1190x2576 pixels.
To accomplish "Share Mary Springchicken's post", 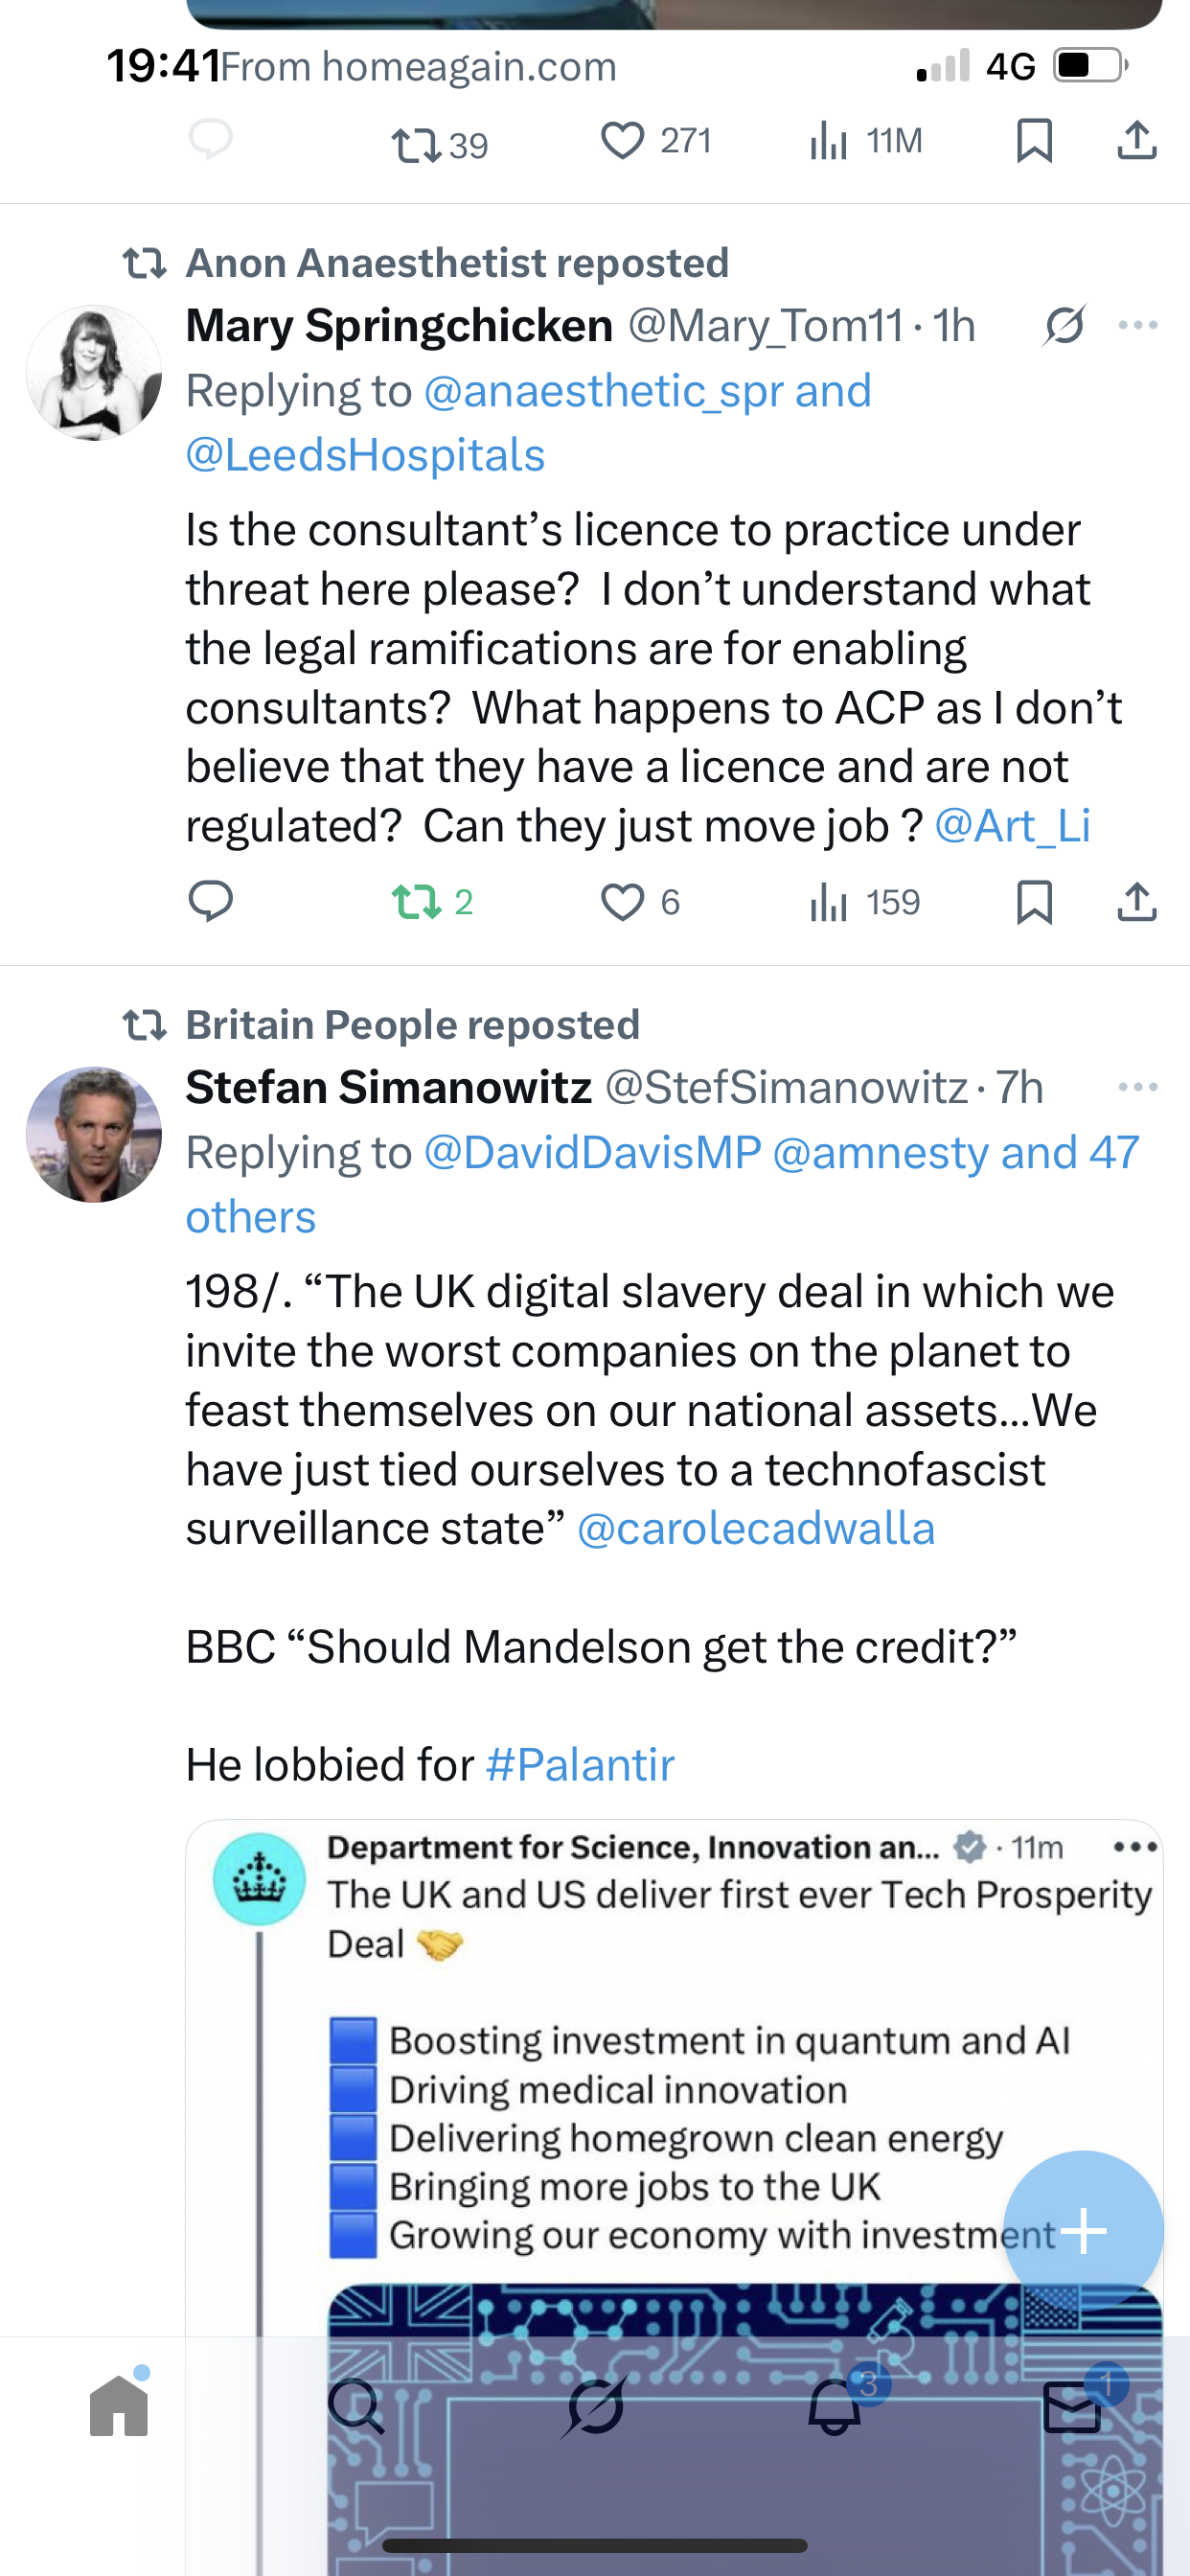I will [1137, 902].
